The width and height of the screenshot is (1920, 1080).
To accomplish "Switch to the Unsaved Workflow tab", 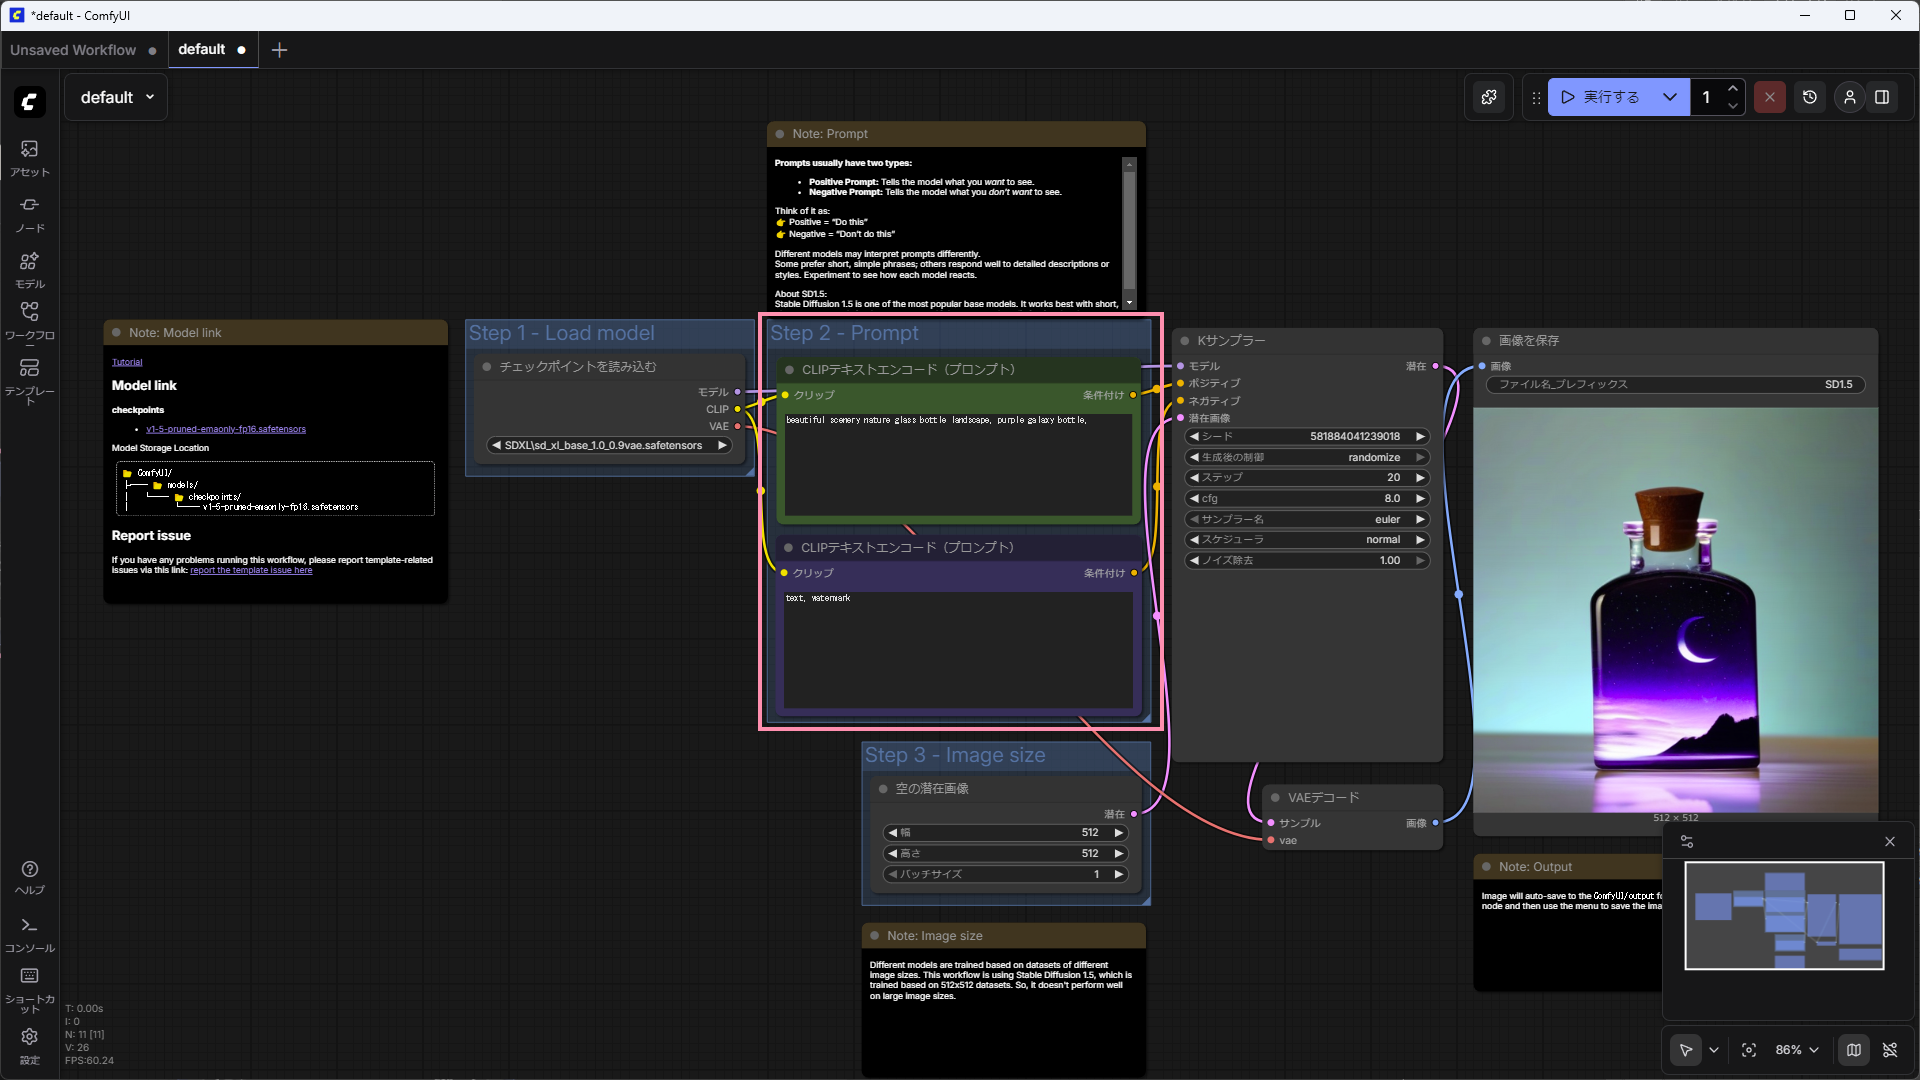I will (x=73, y=50).
